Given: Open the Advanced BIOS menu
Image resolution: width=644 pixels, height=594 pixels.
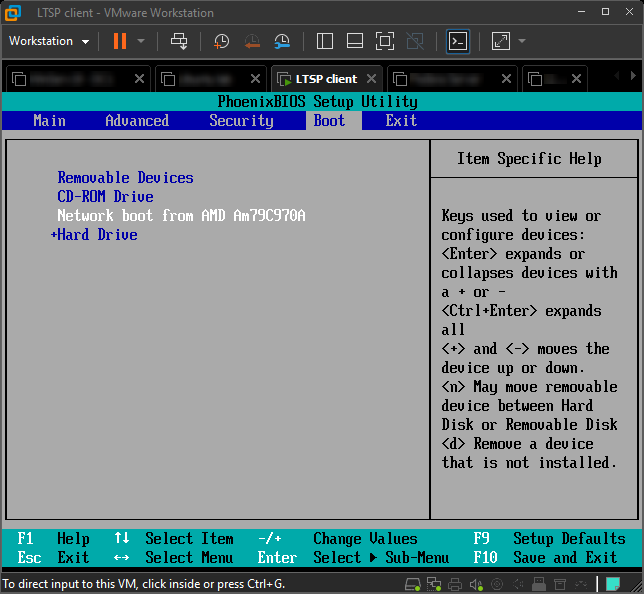Looking at the screenshot, I should (137, 121).
